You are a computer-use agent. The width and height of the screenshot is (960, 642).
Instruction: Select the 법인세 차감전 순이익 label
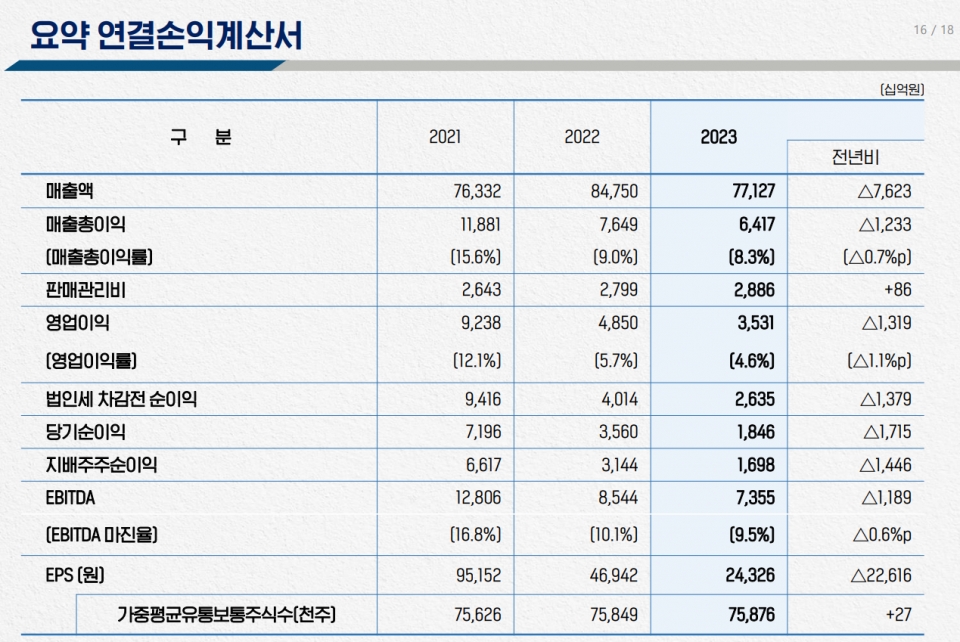[x=121, y=400]
